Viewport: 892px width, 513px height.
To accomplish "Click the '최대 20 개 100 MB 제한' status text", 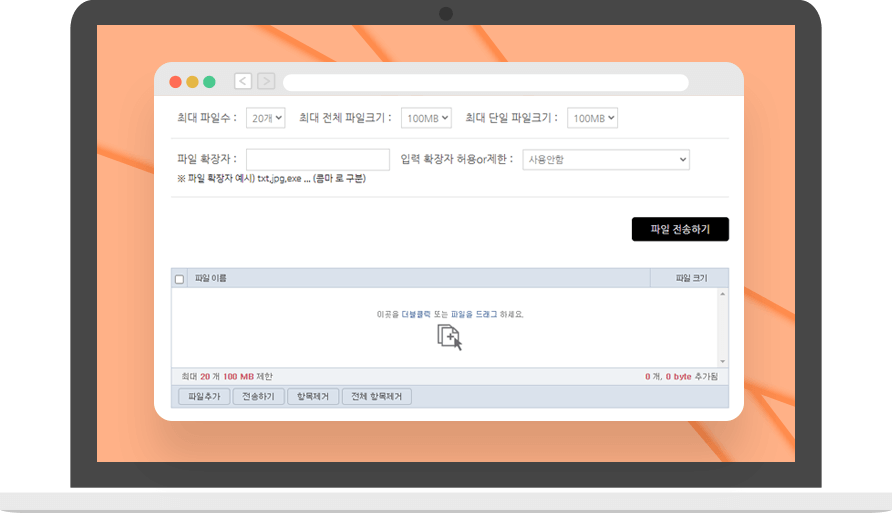I will click(x=227, y=377).
